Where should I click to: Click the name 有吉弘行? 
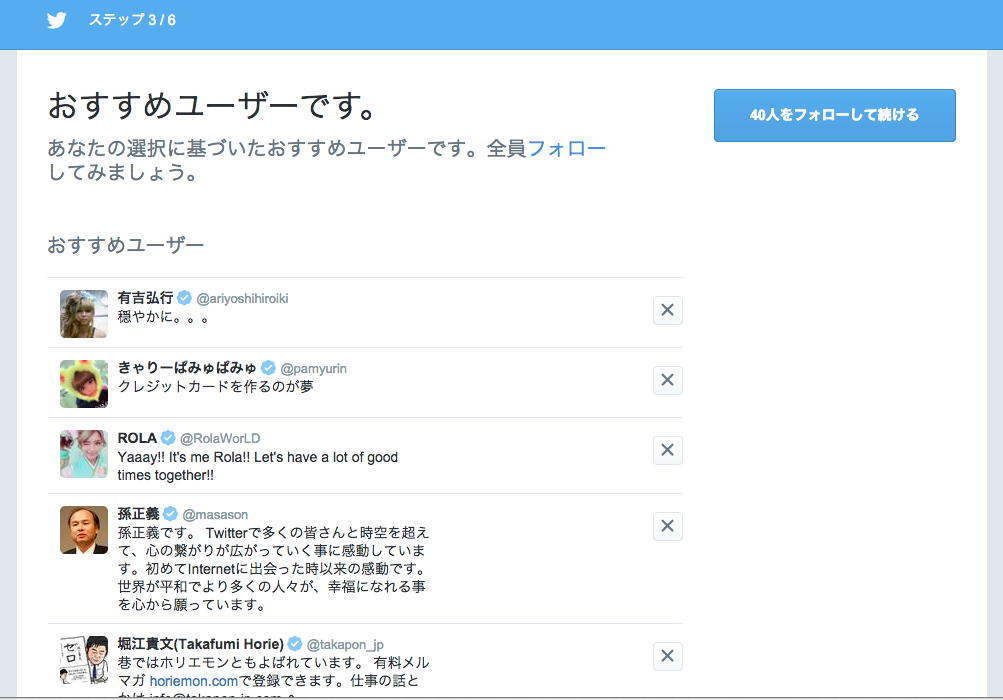pyautogui.click(x=145, y=298)
